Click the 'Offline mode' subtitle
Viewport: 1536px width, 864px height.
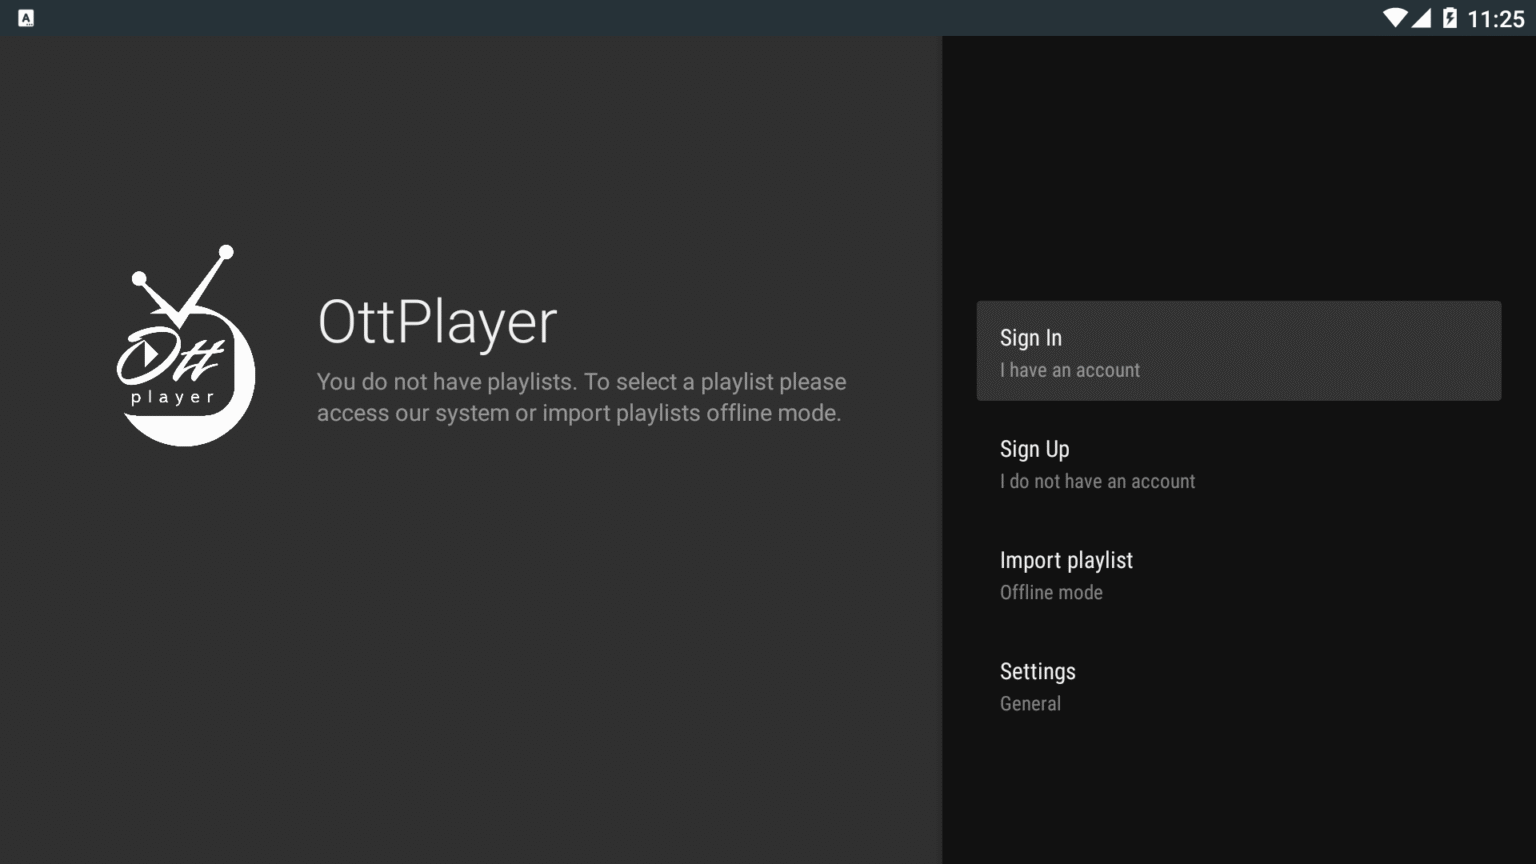[1051, 592]
